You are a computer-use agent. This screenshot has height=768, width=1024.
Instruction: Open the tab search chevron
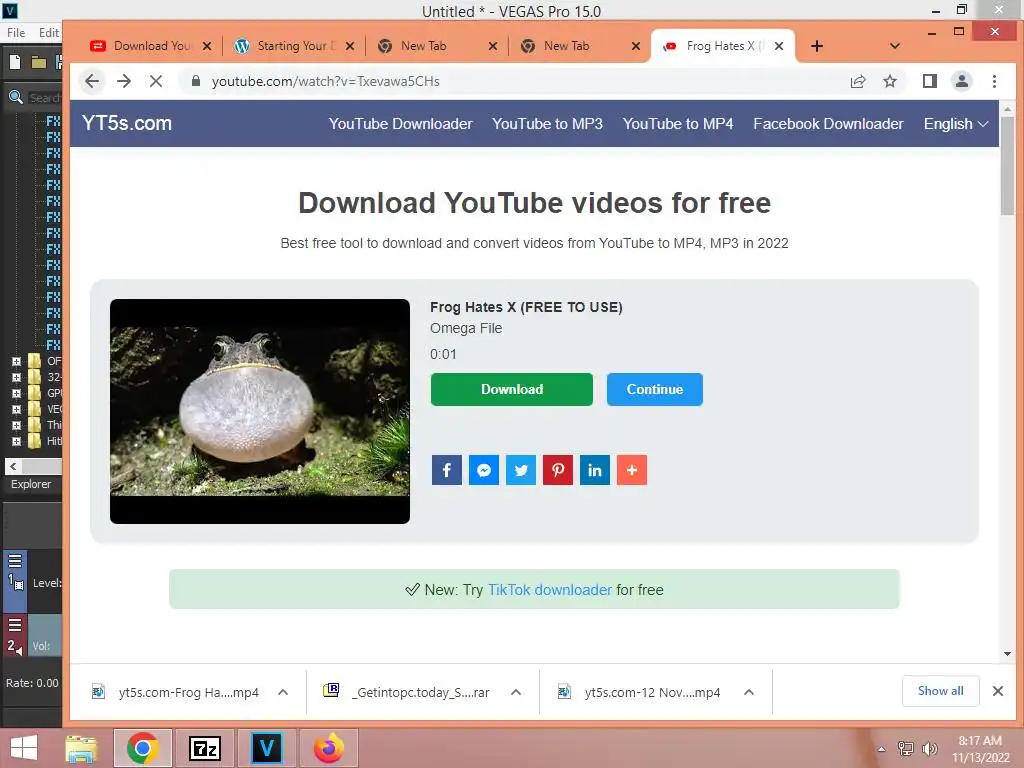pos(895,46)
